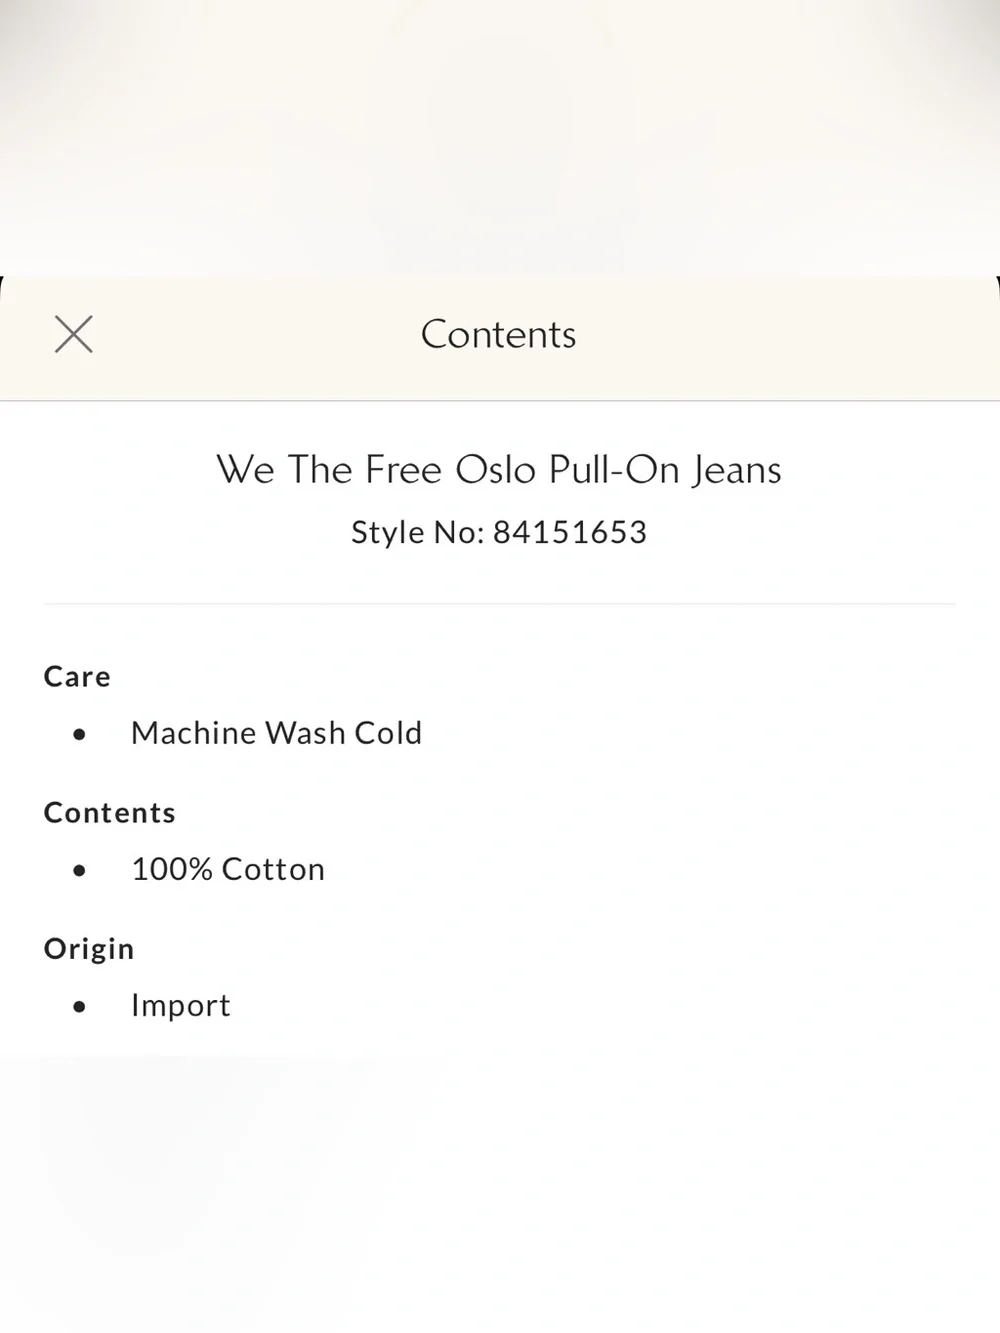Viewport: 1000px width, 1333px height.
Task: Click the bold Origin section heading
Action: 89,949
